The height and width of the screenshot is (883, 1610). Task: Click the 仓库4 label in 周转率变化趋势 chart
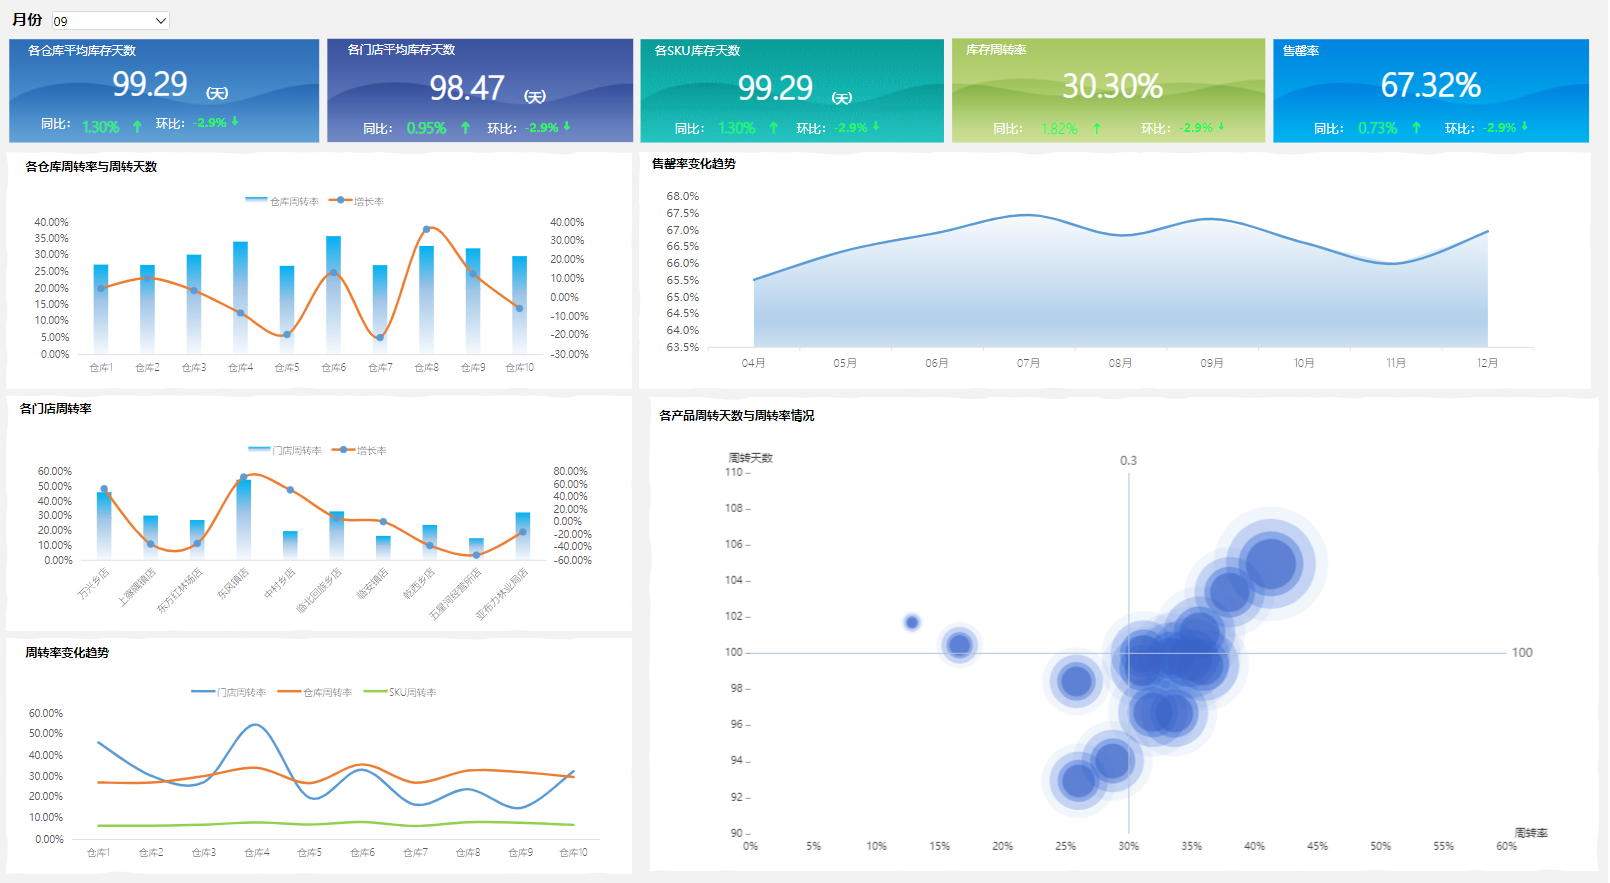[x=257, y=853]
